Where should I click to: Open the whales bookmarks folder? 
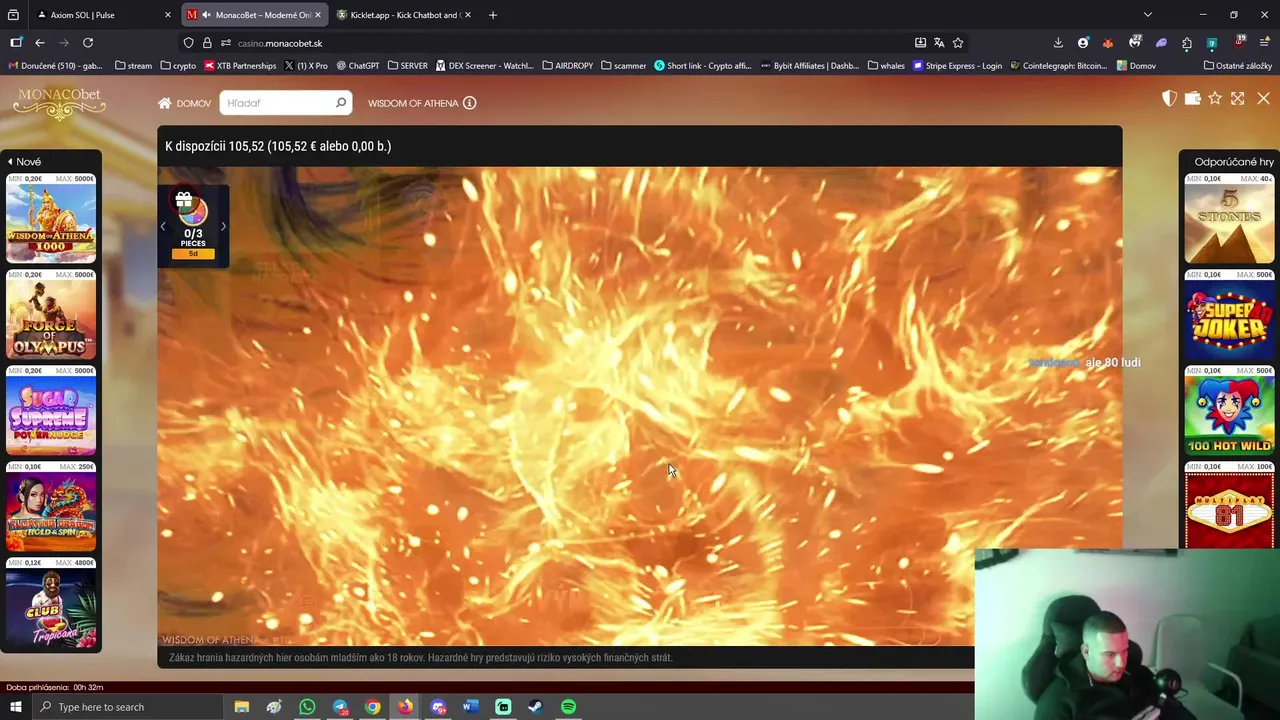click(x=887, y=66)
